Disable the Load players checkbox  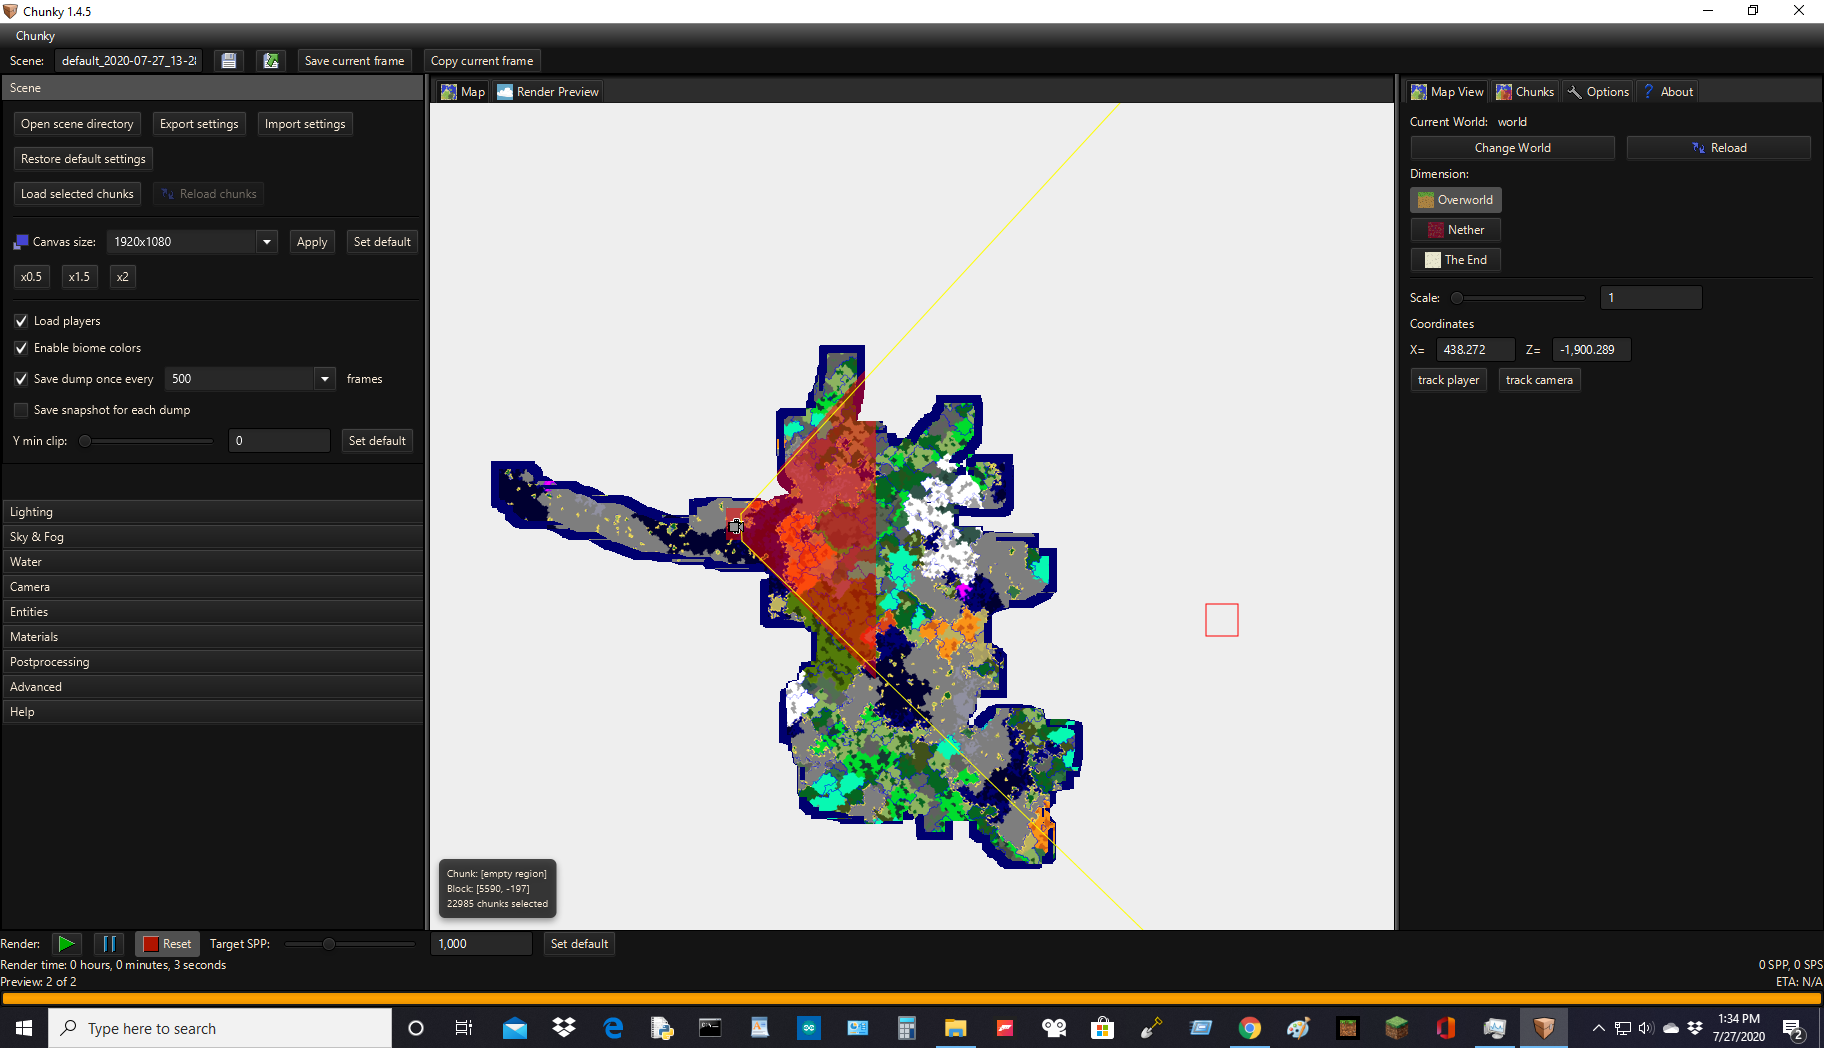click(21, 320)
